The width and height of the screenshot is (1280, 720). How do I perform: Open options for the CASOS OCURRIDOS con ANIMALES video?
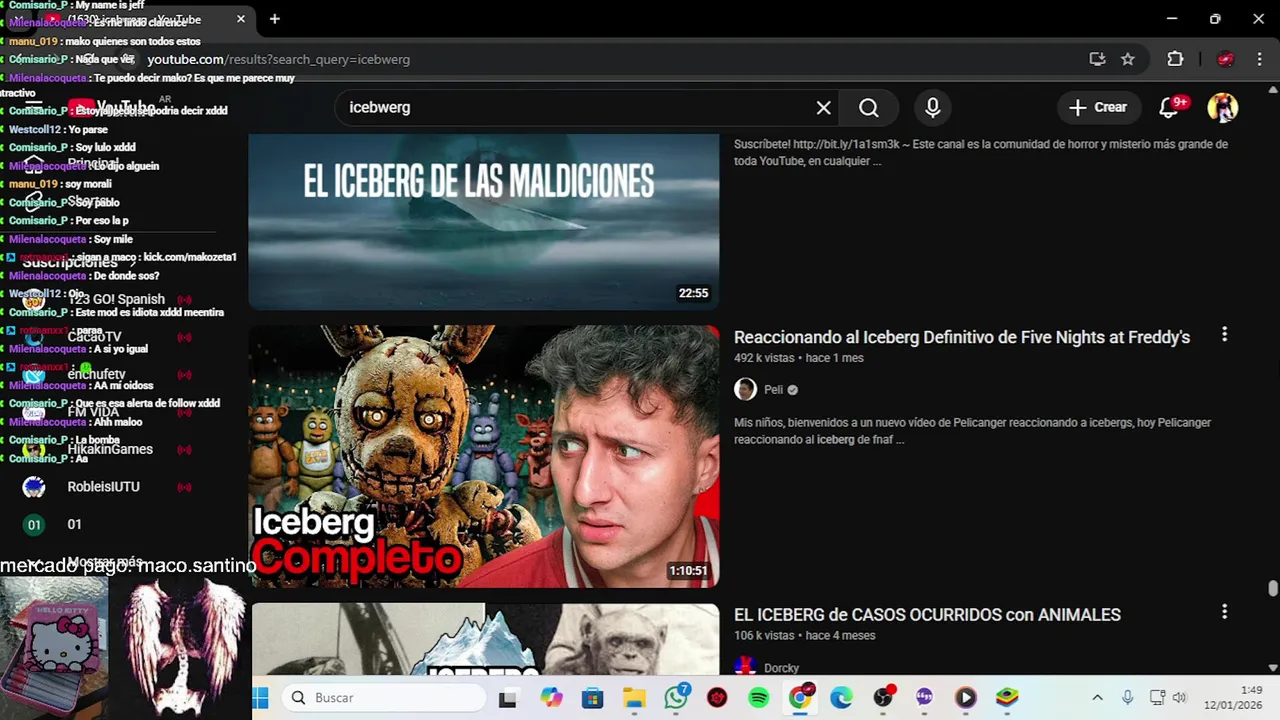[x=1224, y=612]
